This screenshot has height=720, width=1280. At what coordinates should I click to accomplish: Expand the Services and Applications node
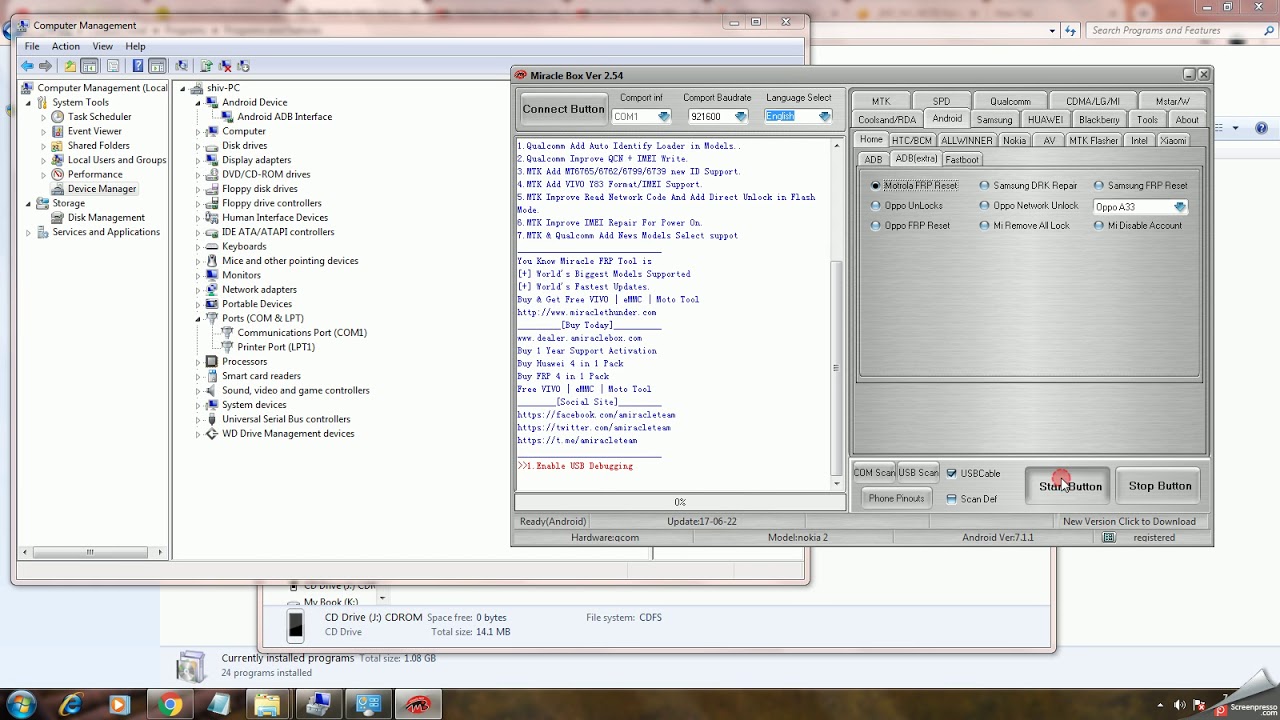[x=28, y=232]
